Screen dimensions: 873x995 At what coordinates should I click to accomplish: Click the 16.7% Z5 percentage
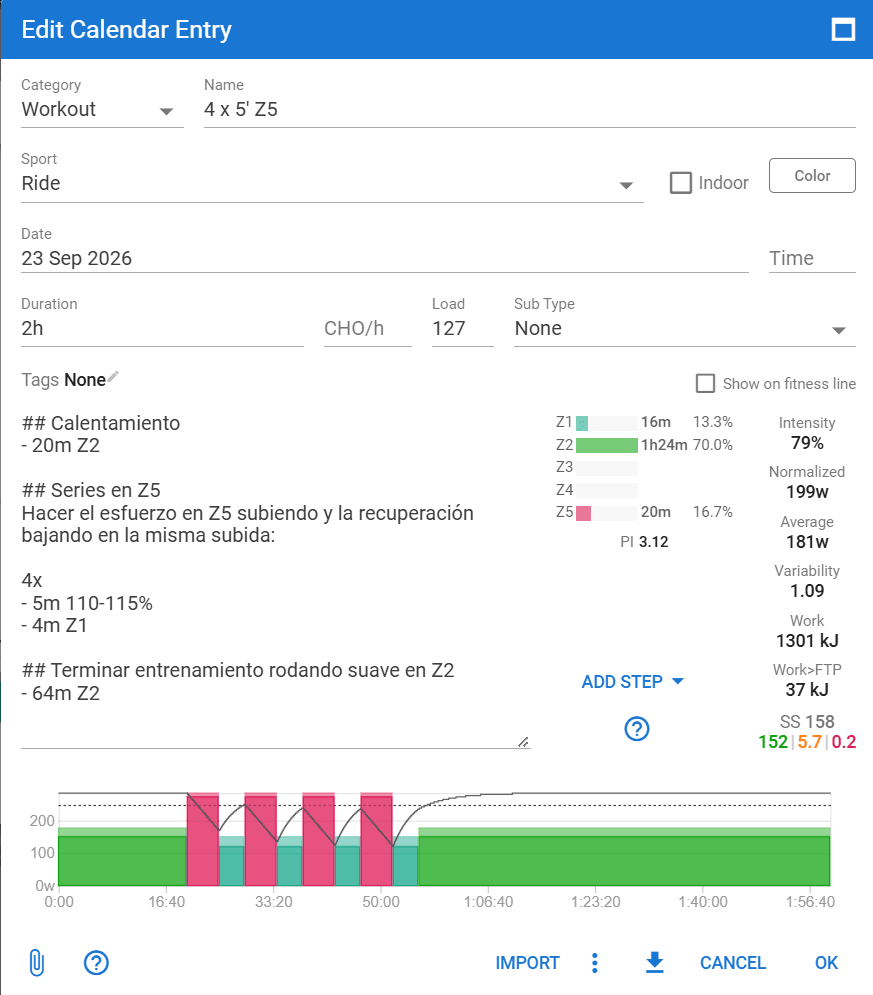712,512
